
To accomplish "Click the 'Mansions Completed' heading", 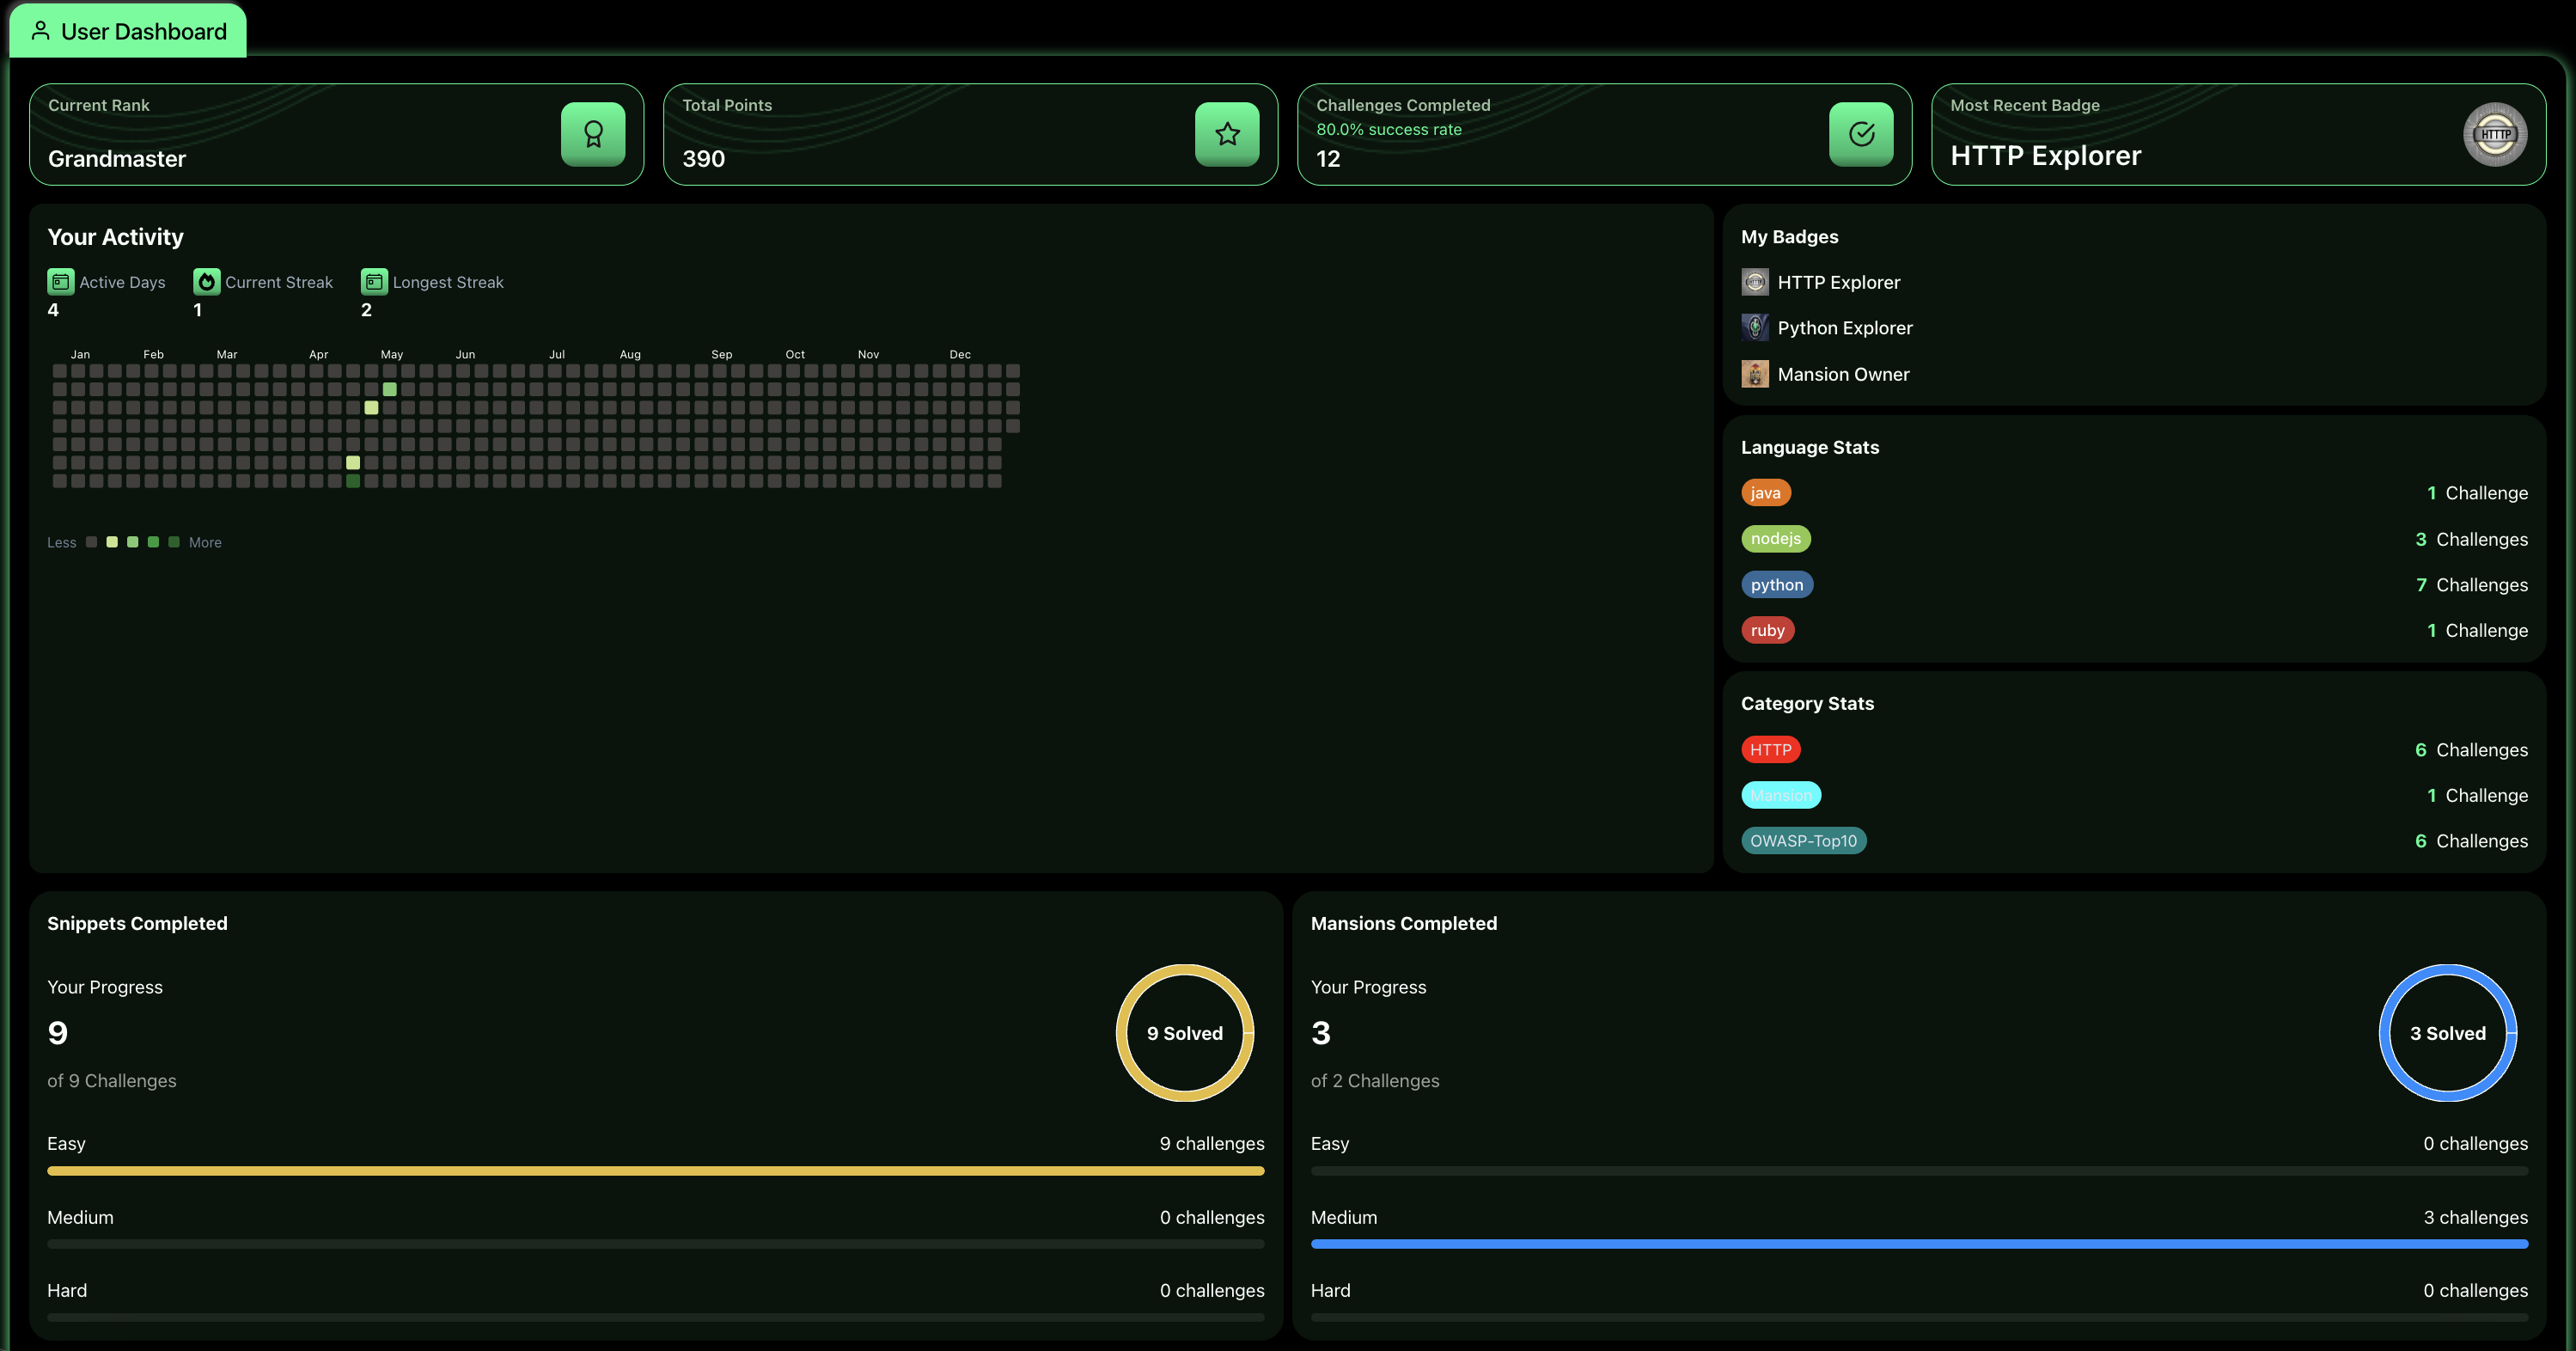I will point(1404,924).
